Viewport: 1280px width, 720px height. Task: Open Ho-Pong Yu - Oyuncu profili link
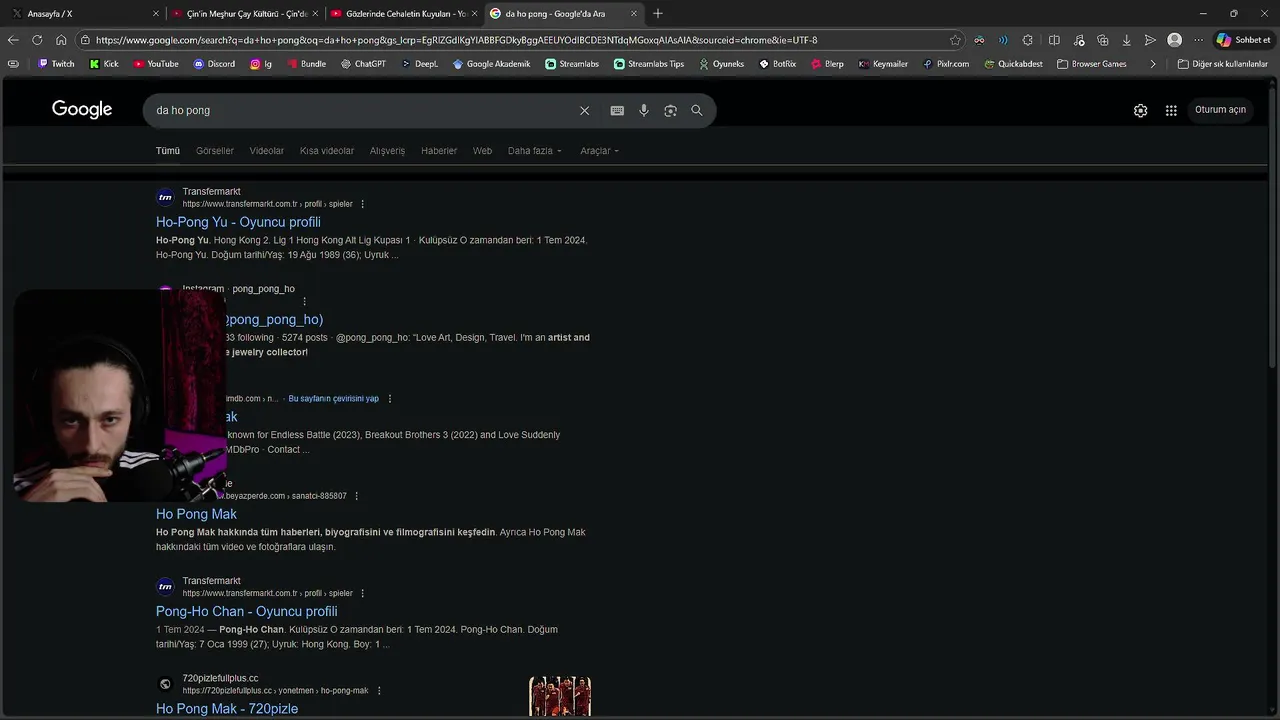[x=238, y=222]
